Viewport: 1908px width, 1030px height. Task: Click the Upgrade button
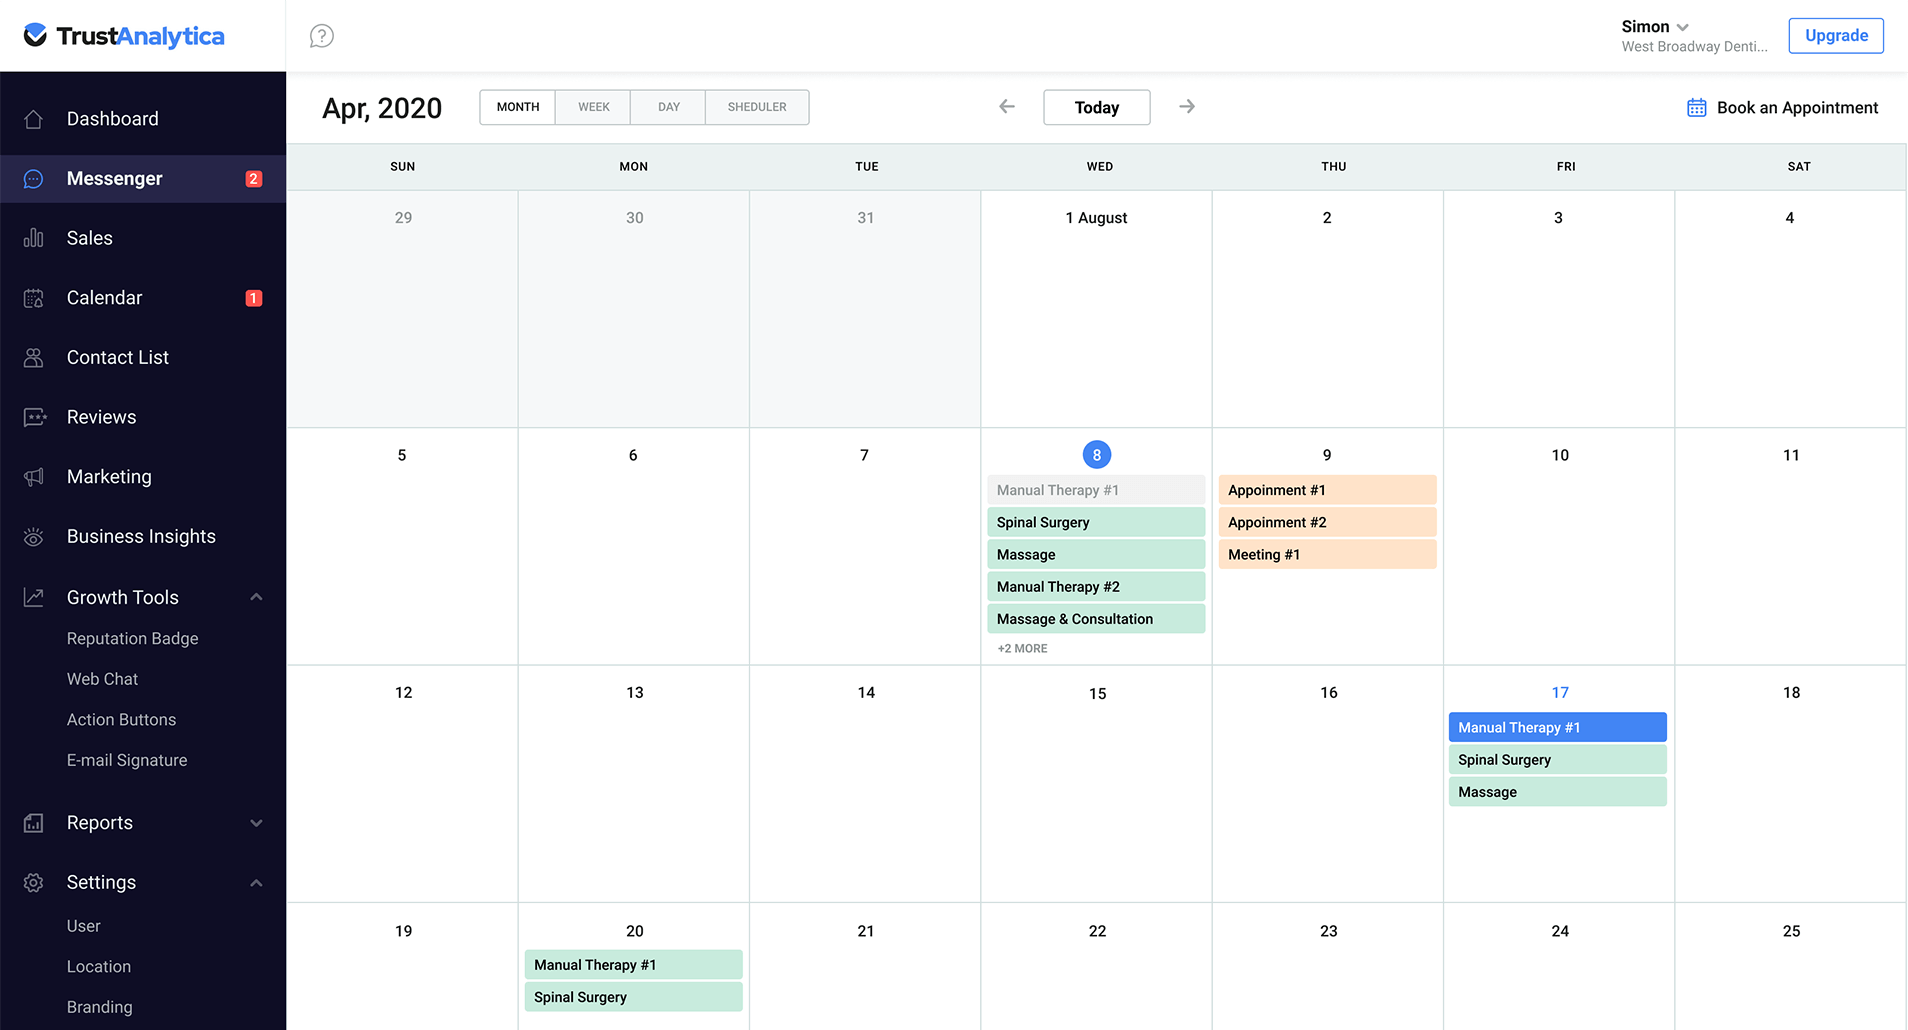point(1835,36)
